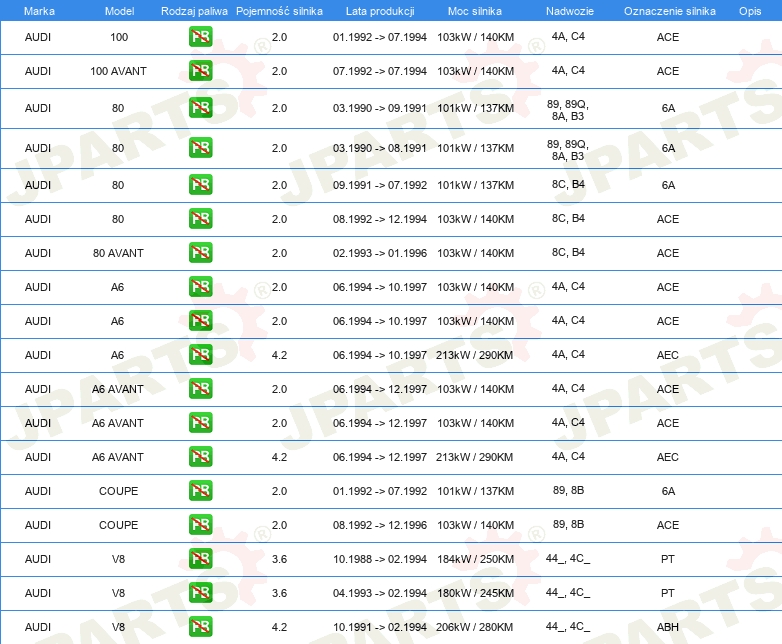This screenshot has width=782, height=644.
Task: Click the date range '07.1992 -> 07.1994'
Action: (x=380, y=71)
